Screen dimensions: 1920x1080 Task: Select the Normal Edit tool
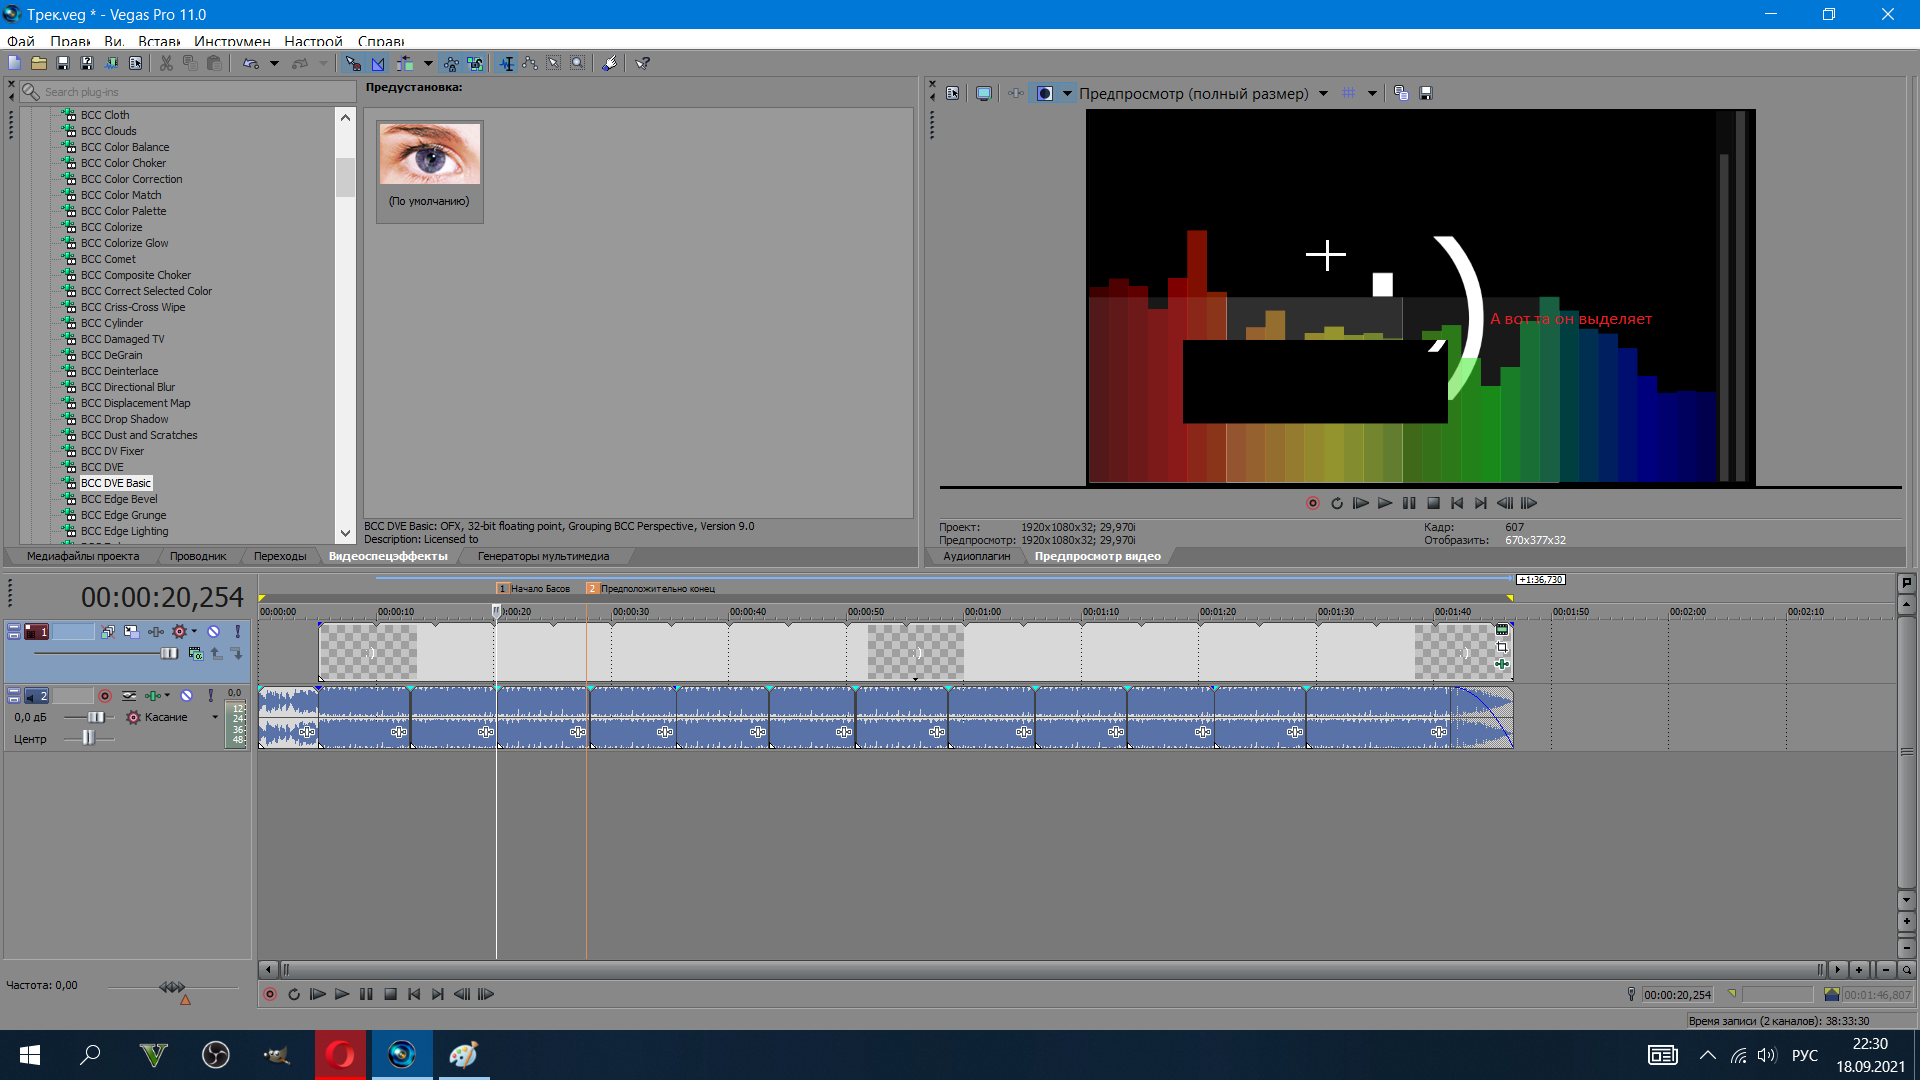(x=507, y=63)
